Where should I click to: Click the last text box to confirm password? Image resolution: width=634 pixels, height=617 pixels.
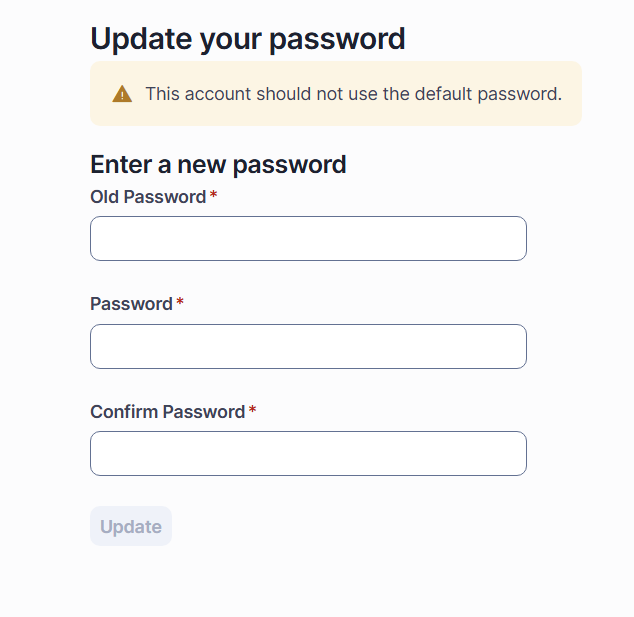click(x=308, y=453)
